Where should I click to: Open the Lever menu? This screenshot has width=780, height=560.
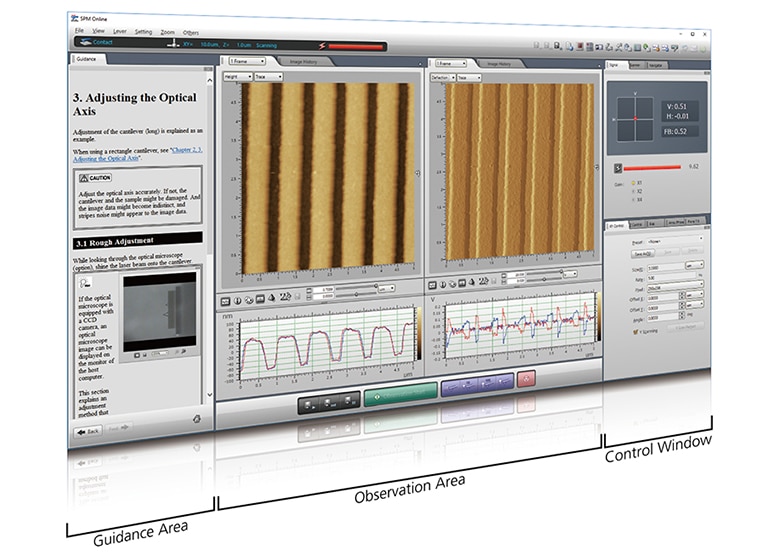[120, 31]
